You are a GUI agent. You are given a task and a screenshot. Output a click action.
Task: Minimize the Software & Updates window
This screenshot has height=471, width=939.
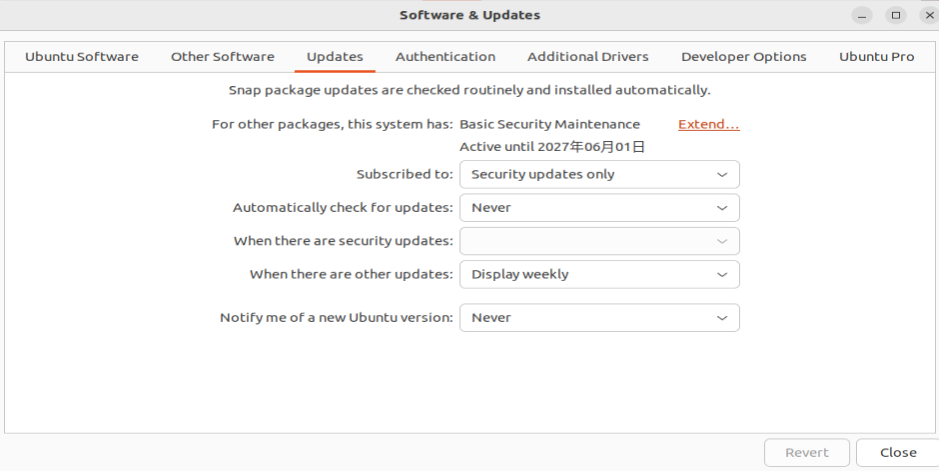pyautogui.click(x=862, y=16)
